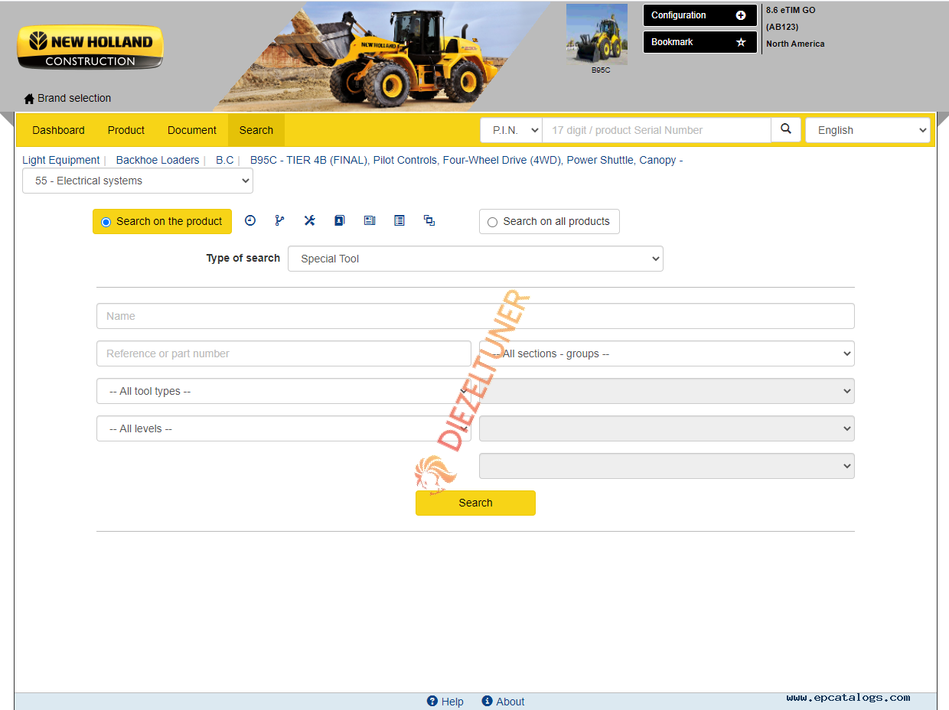Click the Configuration button

[700, 15]
